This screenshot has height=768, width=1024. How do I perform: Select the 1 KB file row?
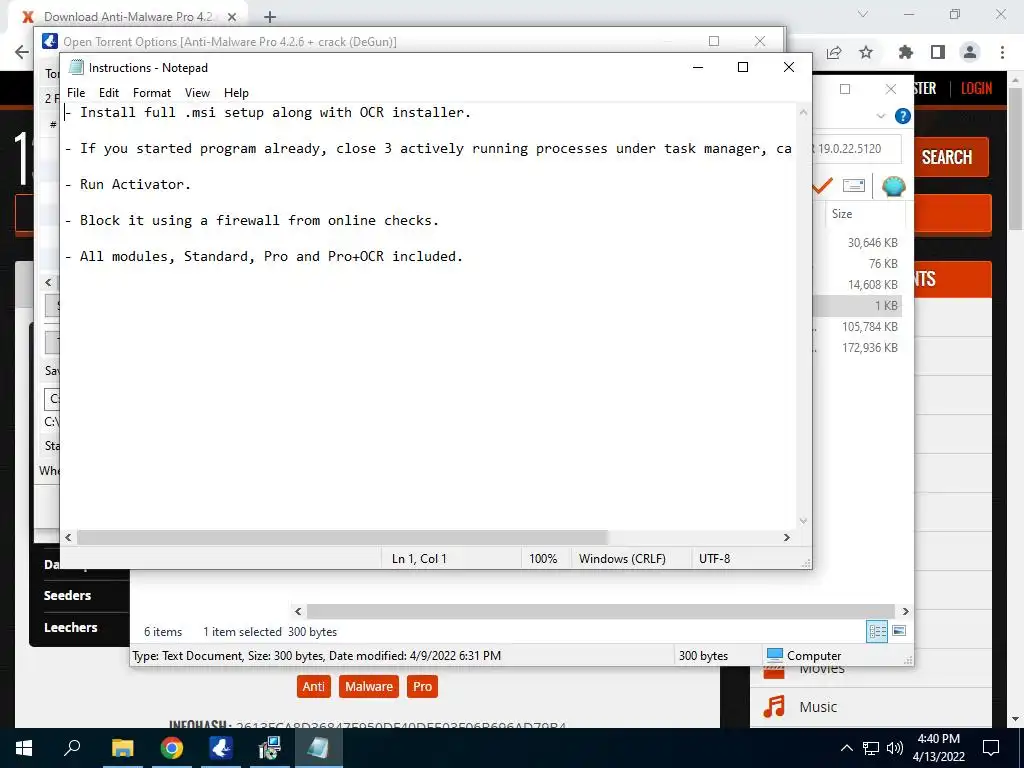click(x=857, y=306)
